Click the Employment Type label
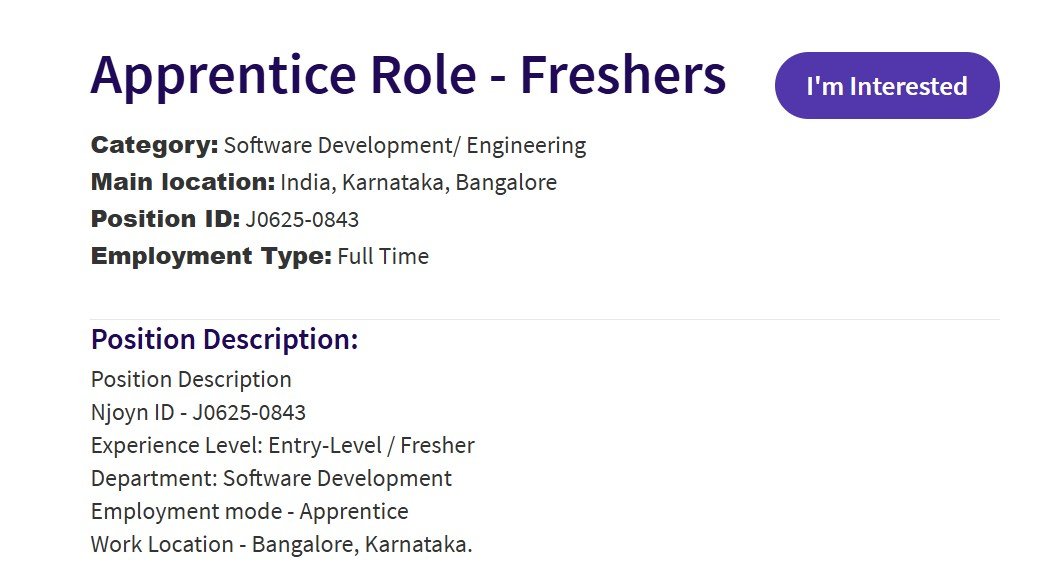The image size is (1045, 565). pos(211,257)
